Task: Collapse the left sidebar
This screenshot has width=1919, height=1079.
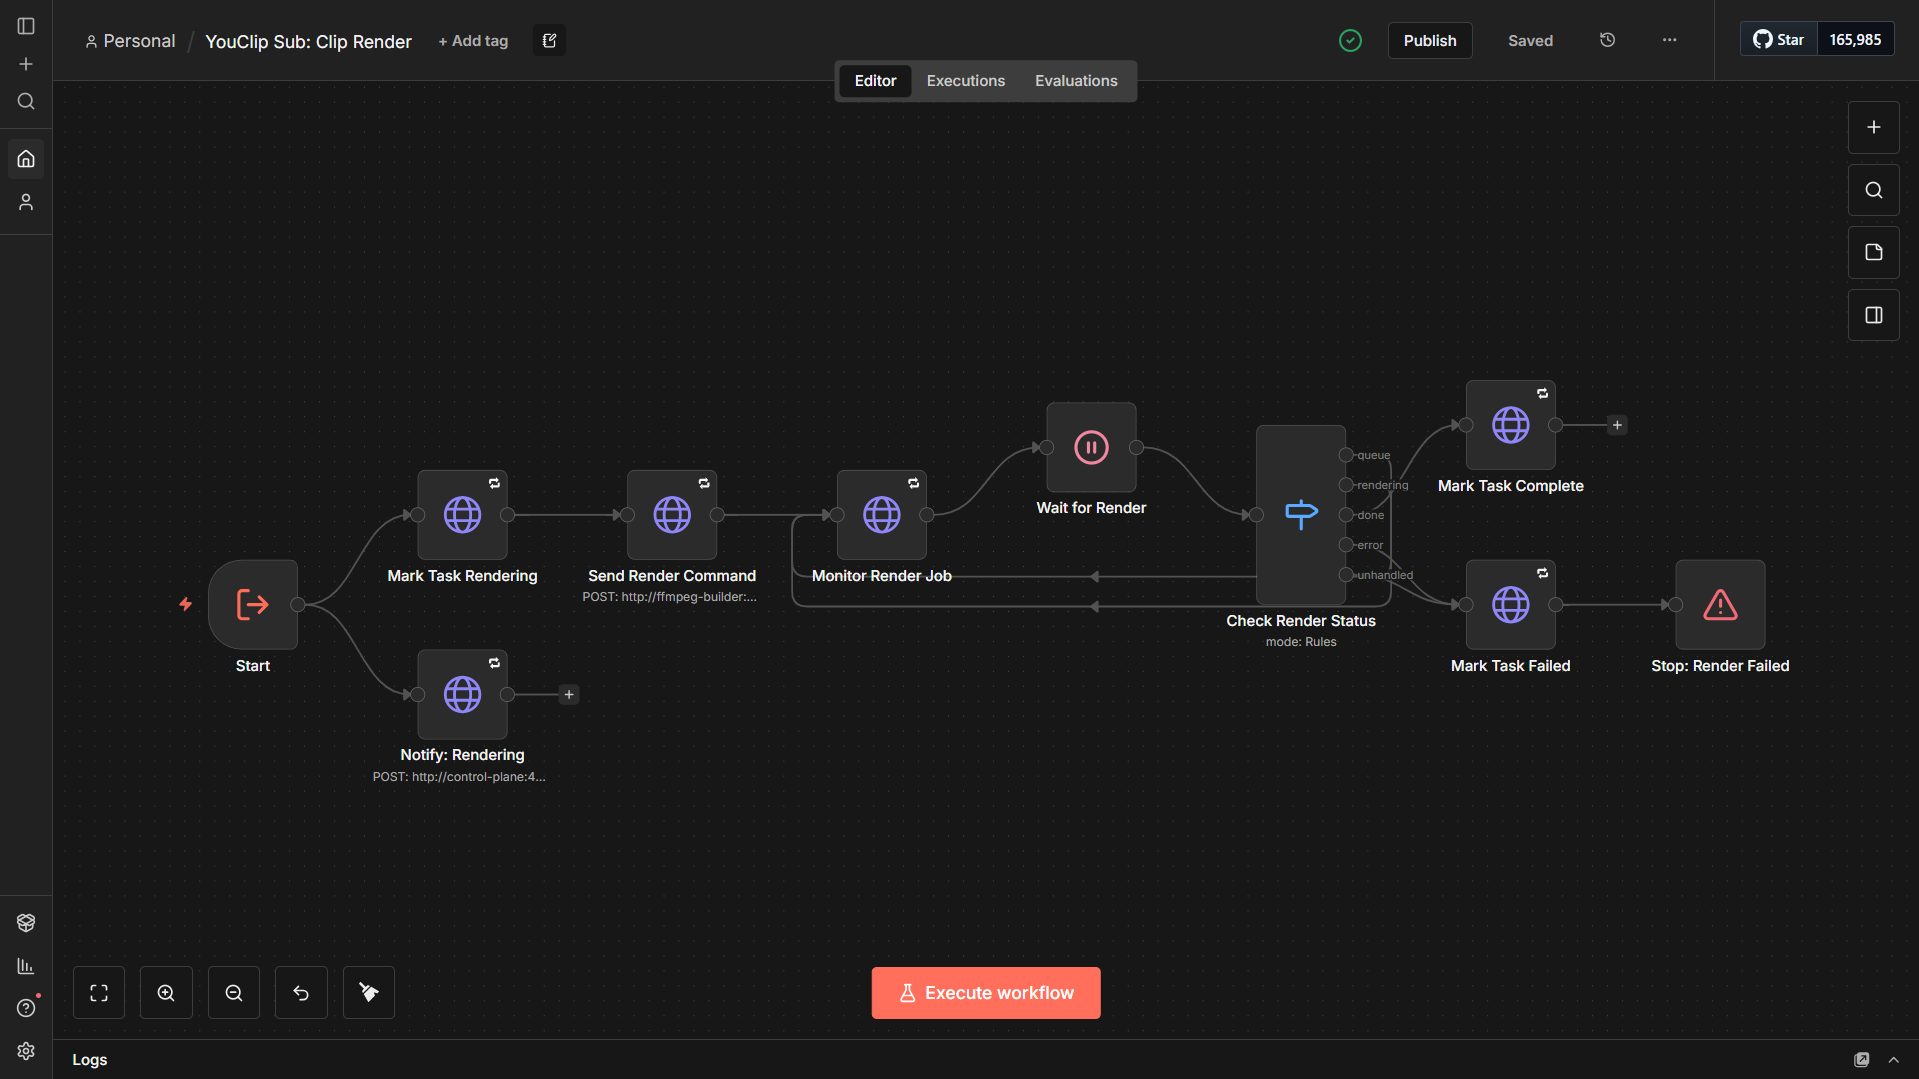Action: tap(25, 26)
